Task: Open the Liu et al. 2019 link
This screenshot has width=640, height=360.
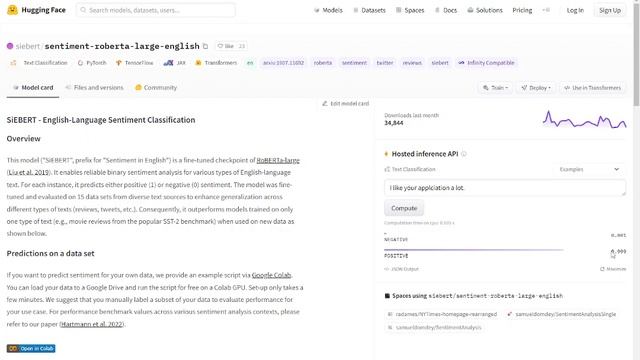Action: [29, 173]
